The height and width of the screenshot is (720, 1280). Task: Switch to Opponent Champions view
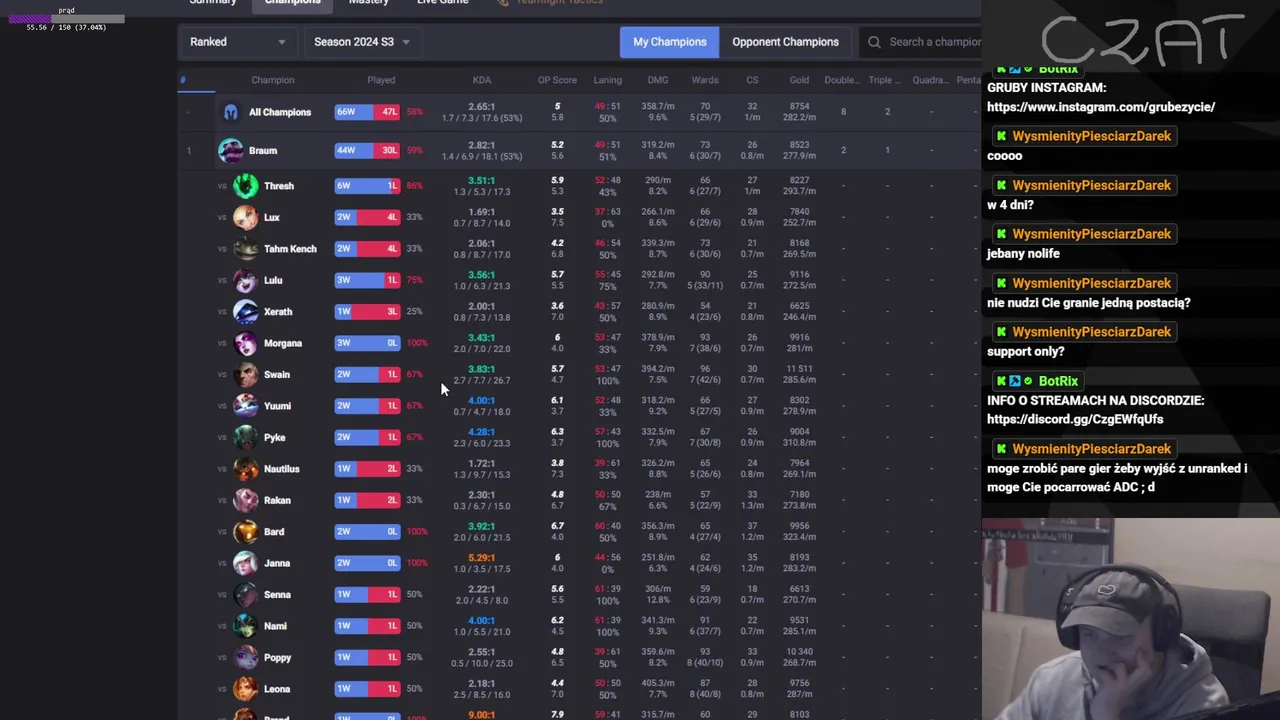(x=785, y=42)
